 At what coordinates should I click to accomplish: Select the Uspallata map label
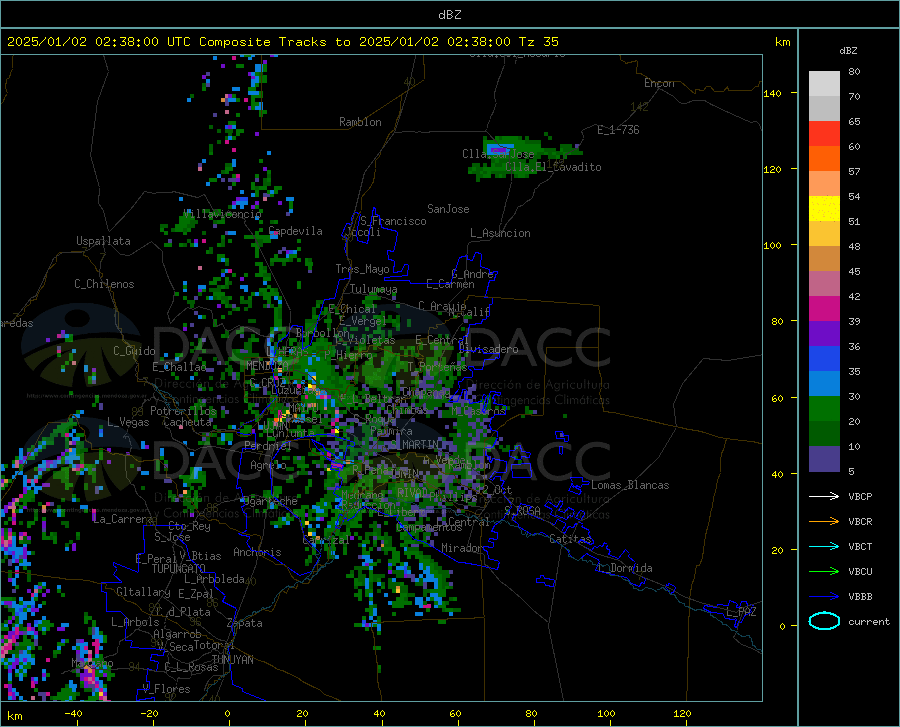point(103,242)
